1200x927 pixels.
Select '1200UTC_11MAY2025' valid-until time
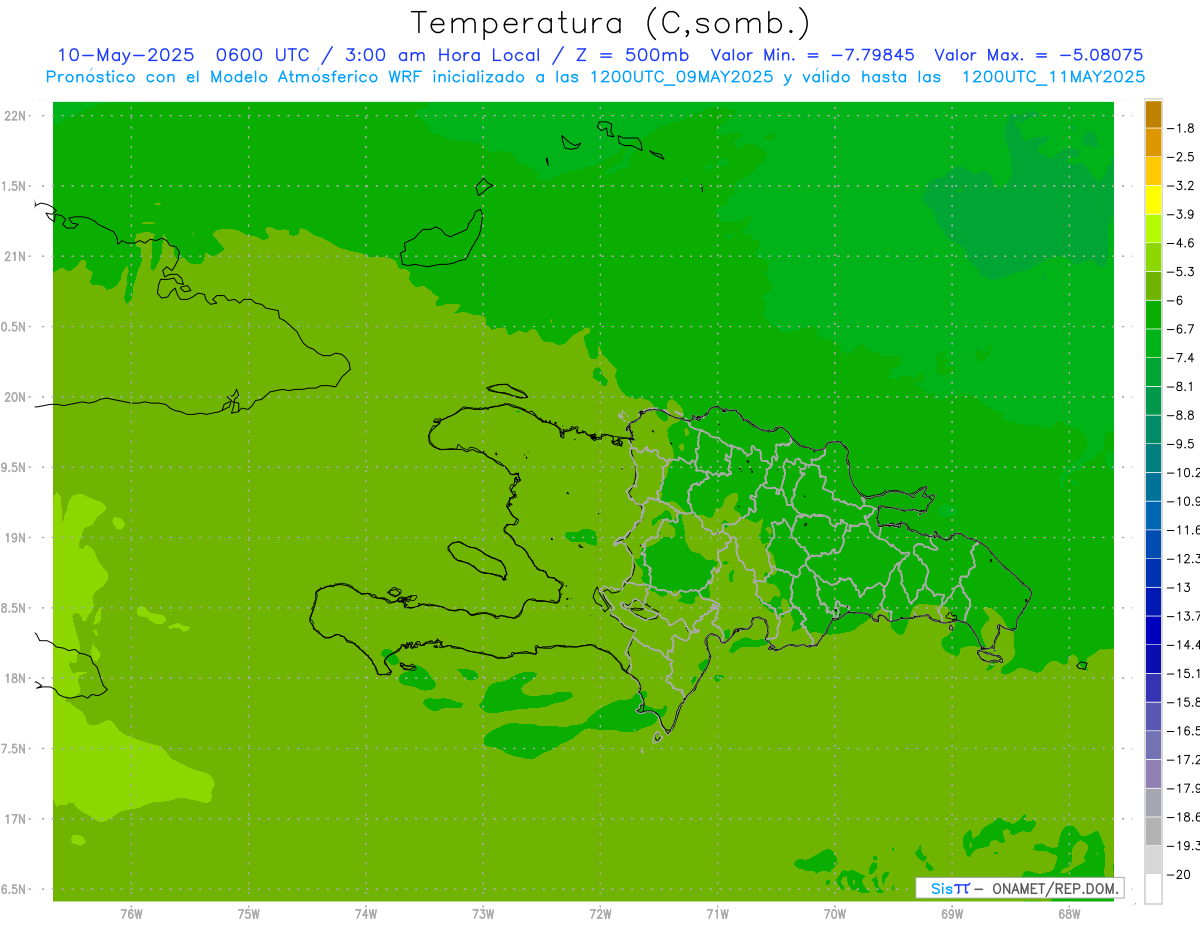point(1053,77)
